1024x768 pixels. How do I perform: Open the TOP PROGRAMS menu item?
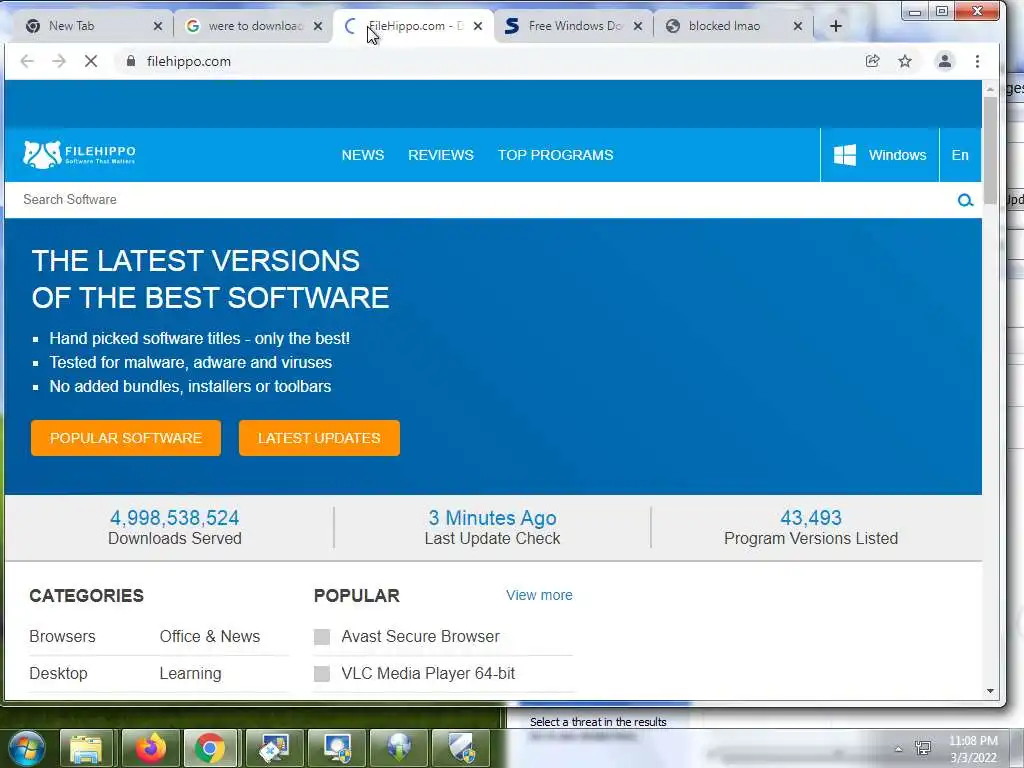[556, 155]
